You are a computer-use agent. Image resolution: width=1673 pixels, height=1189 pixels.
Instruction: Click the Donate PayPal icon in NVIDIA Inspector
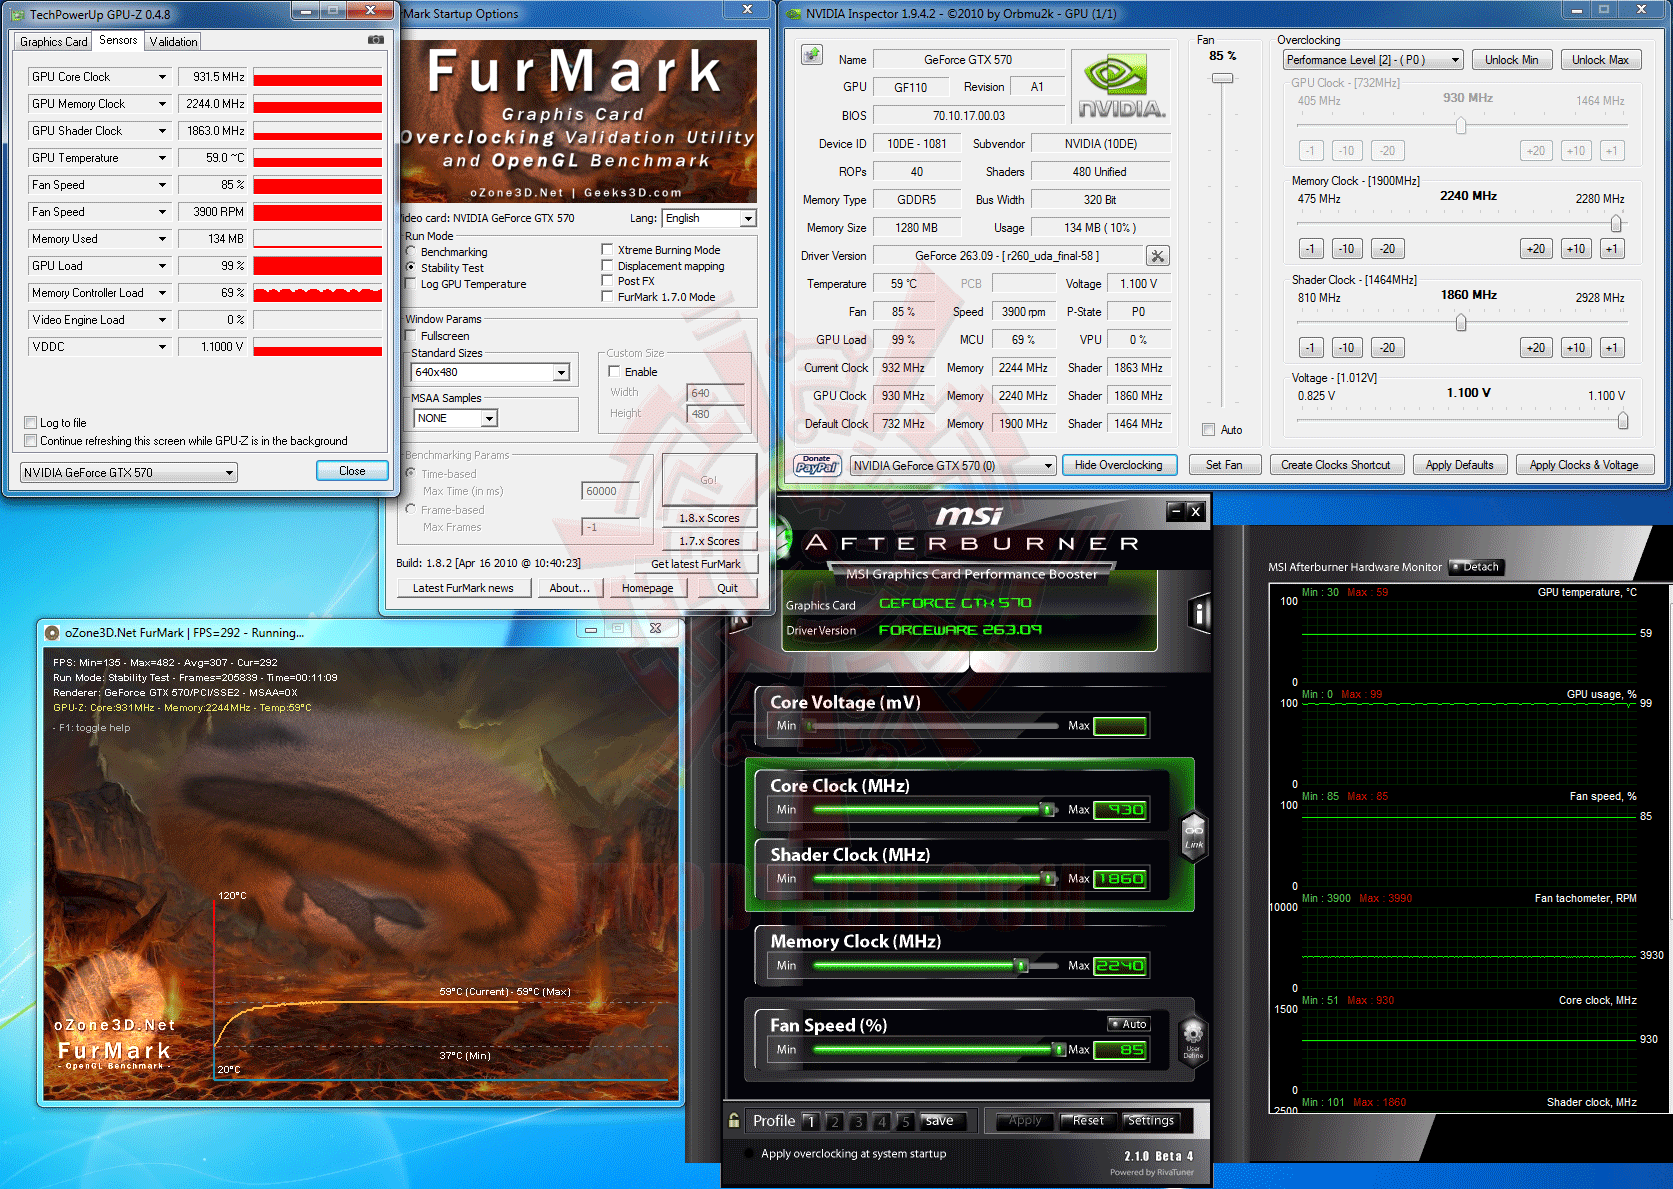(x=817, y=465)
